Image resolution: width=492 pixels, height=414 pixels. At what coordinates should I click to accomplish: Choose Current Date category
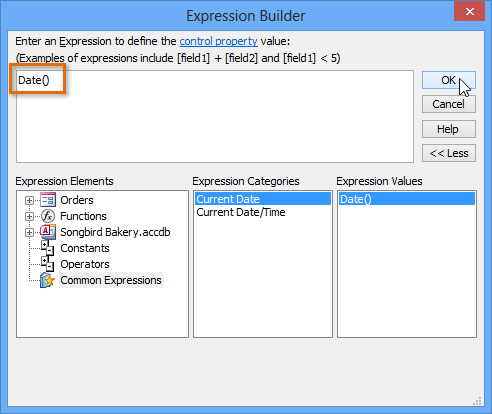click(x=263, y=199)
